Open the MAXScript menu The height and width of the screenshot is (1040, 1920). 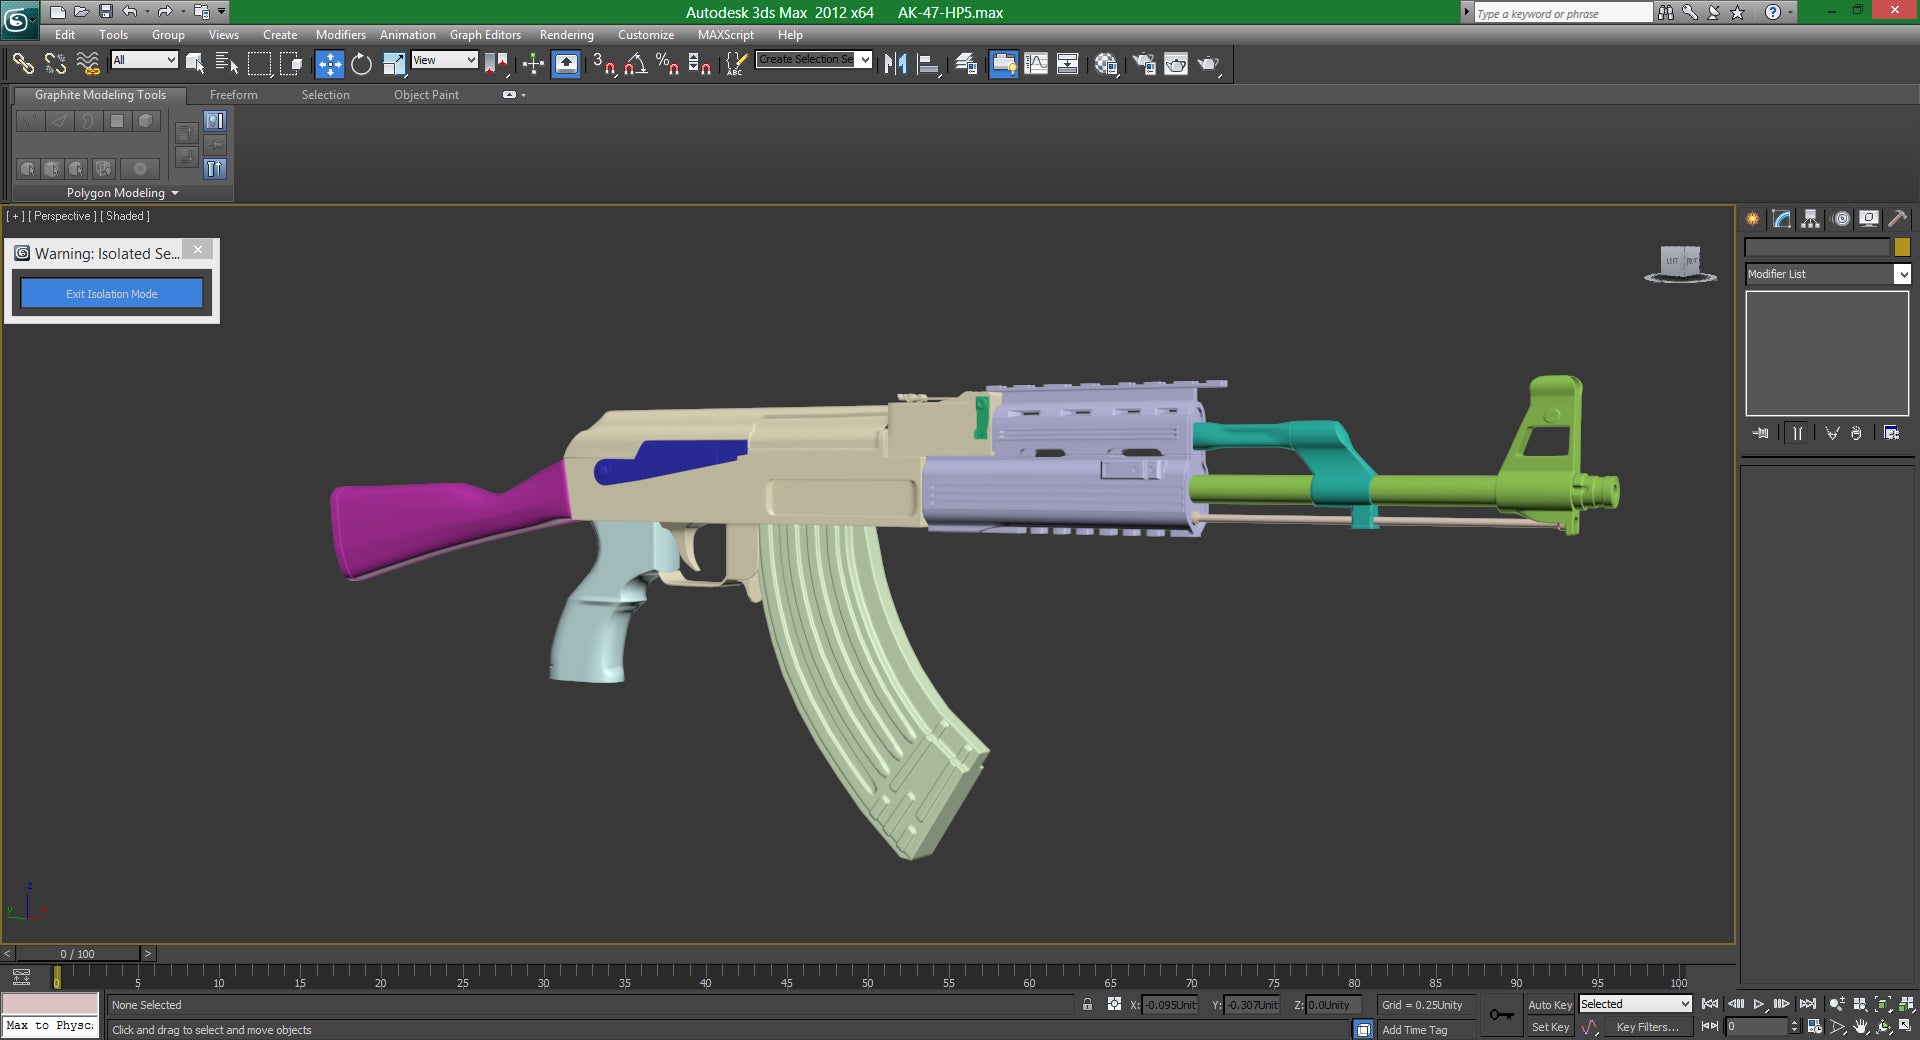coord(725,35)
